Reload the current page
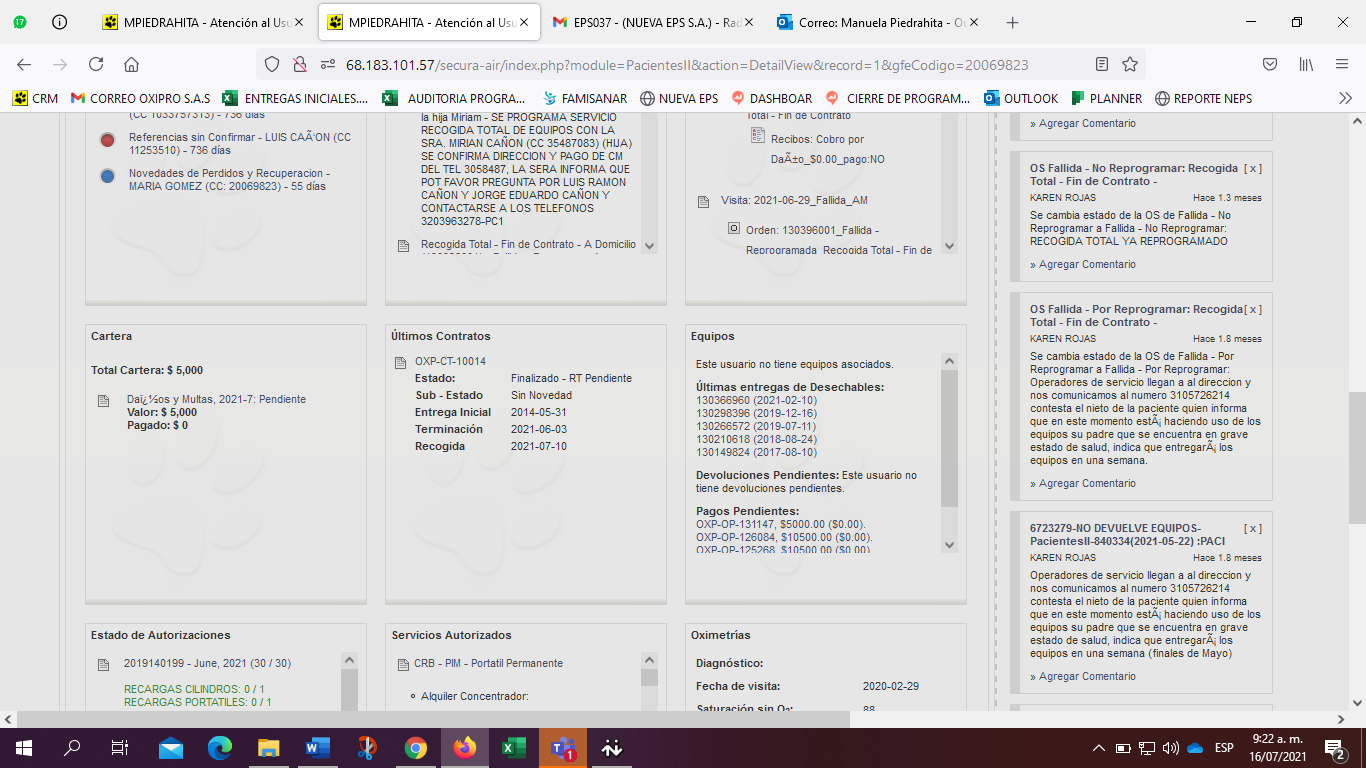This screenshot has height=768, width=1366. [96, 64]
